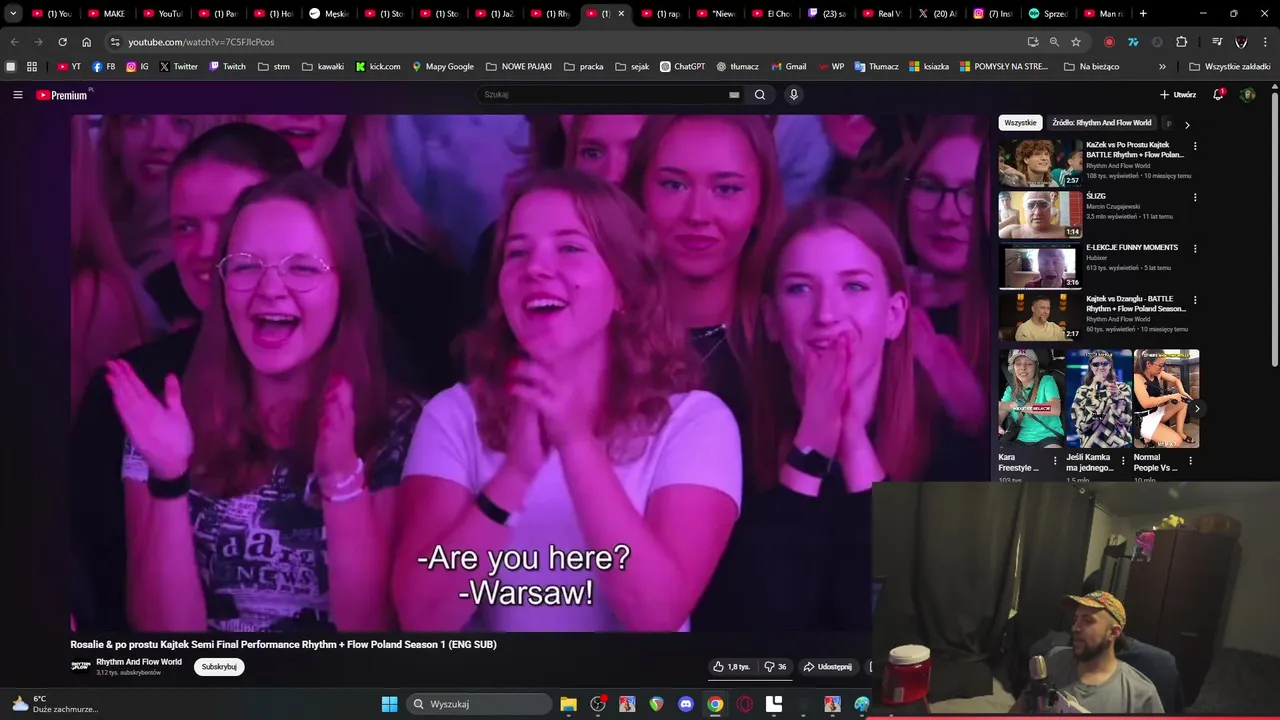Open options for E-LEKCJE FUNNY MOMENTS video
This screenshot has width=1280, height=720.
tap(1195, 249)
